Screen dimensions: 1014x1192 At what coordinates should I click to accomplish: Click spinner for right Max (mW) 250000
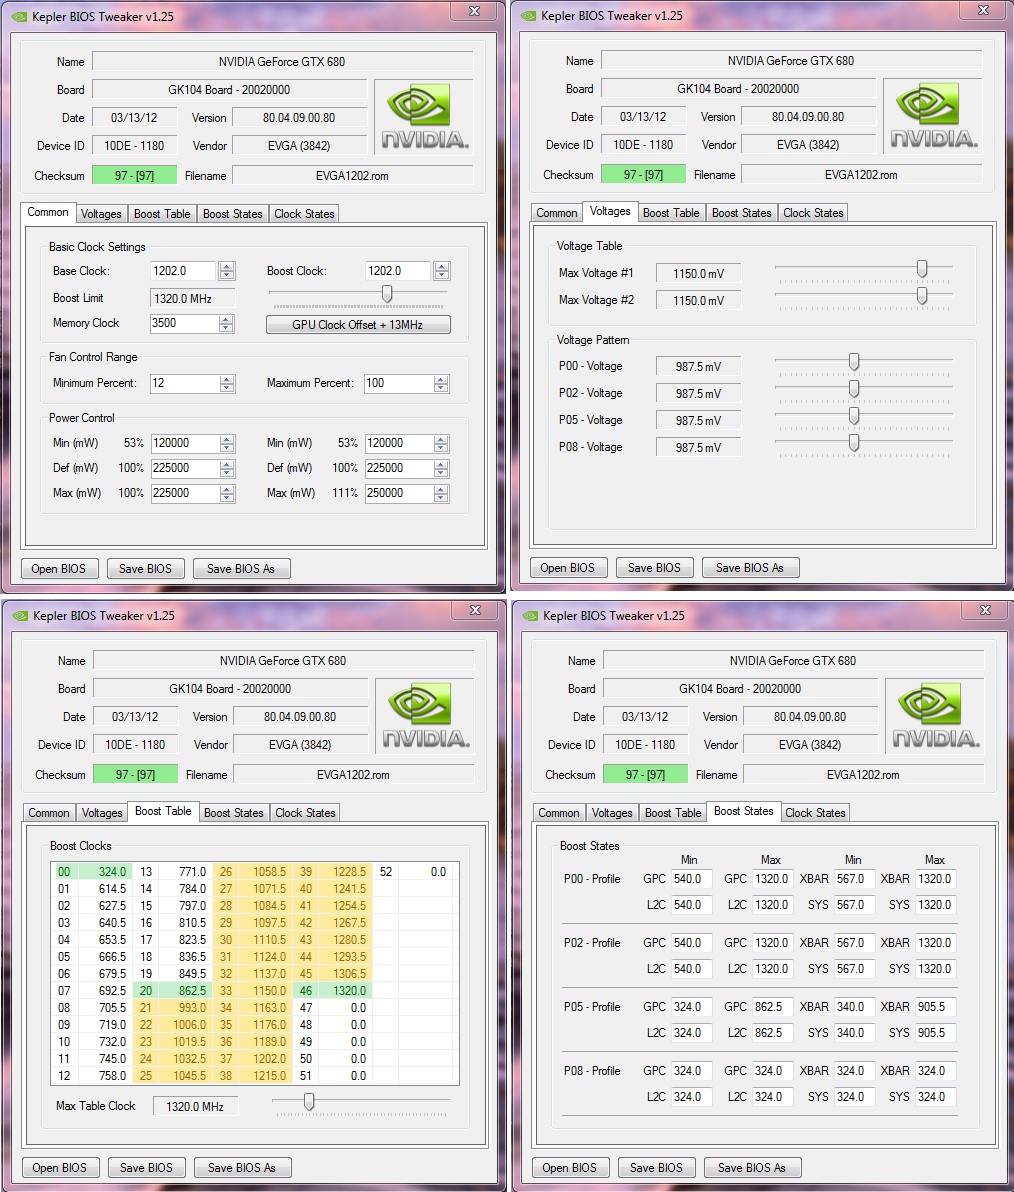[x=441, y=493]
